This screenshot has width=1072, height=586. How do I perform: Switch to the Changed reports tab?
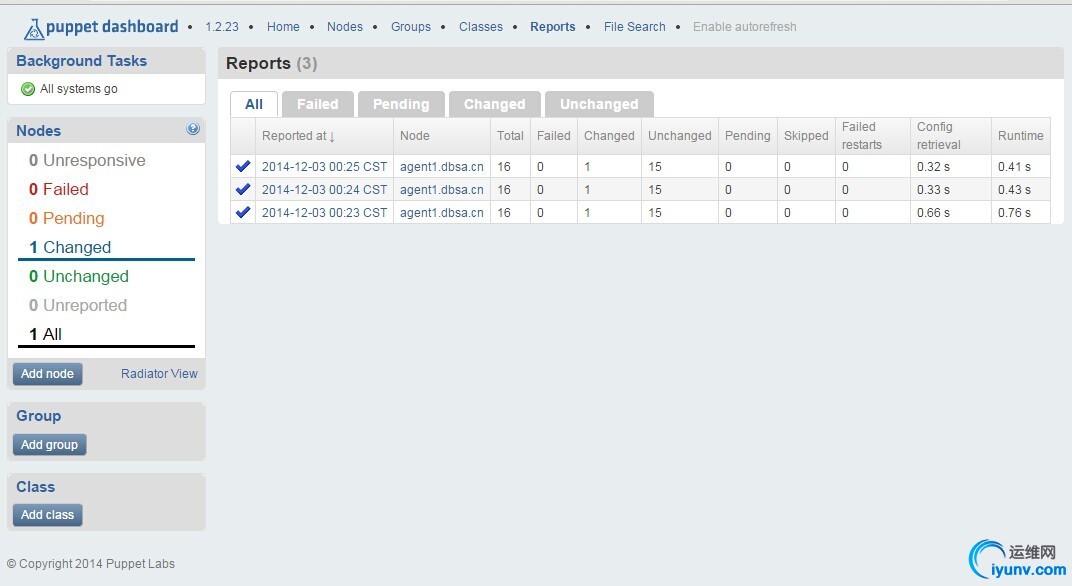[x=494, y=104]
